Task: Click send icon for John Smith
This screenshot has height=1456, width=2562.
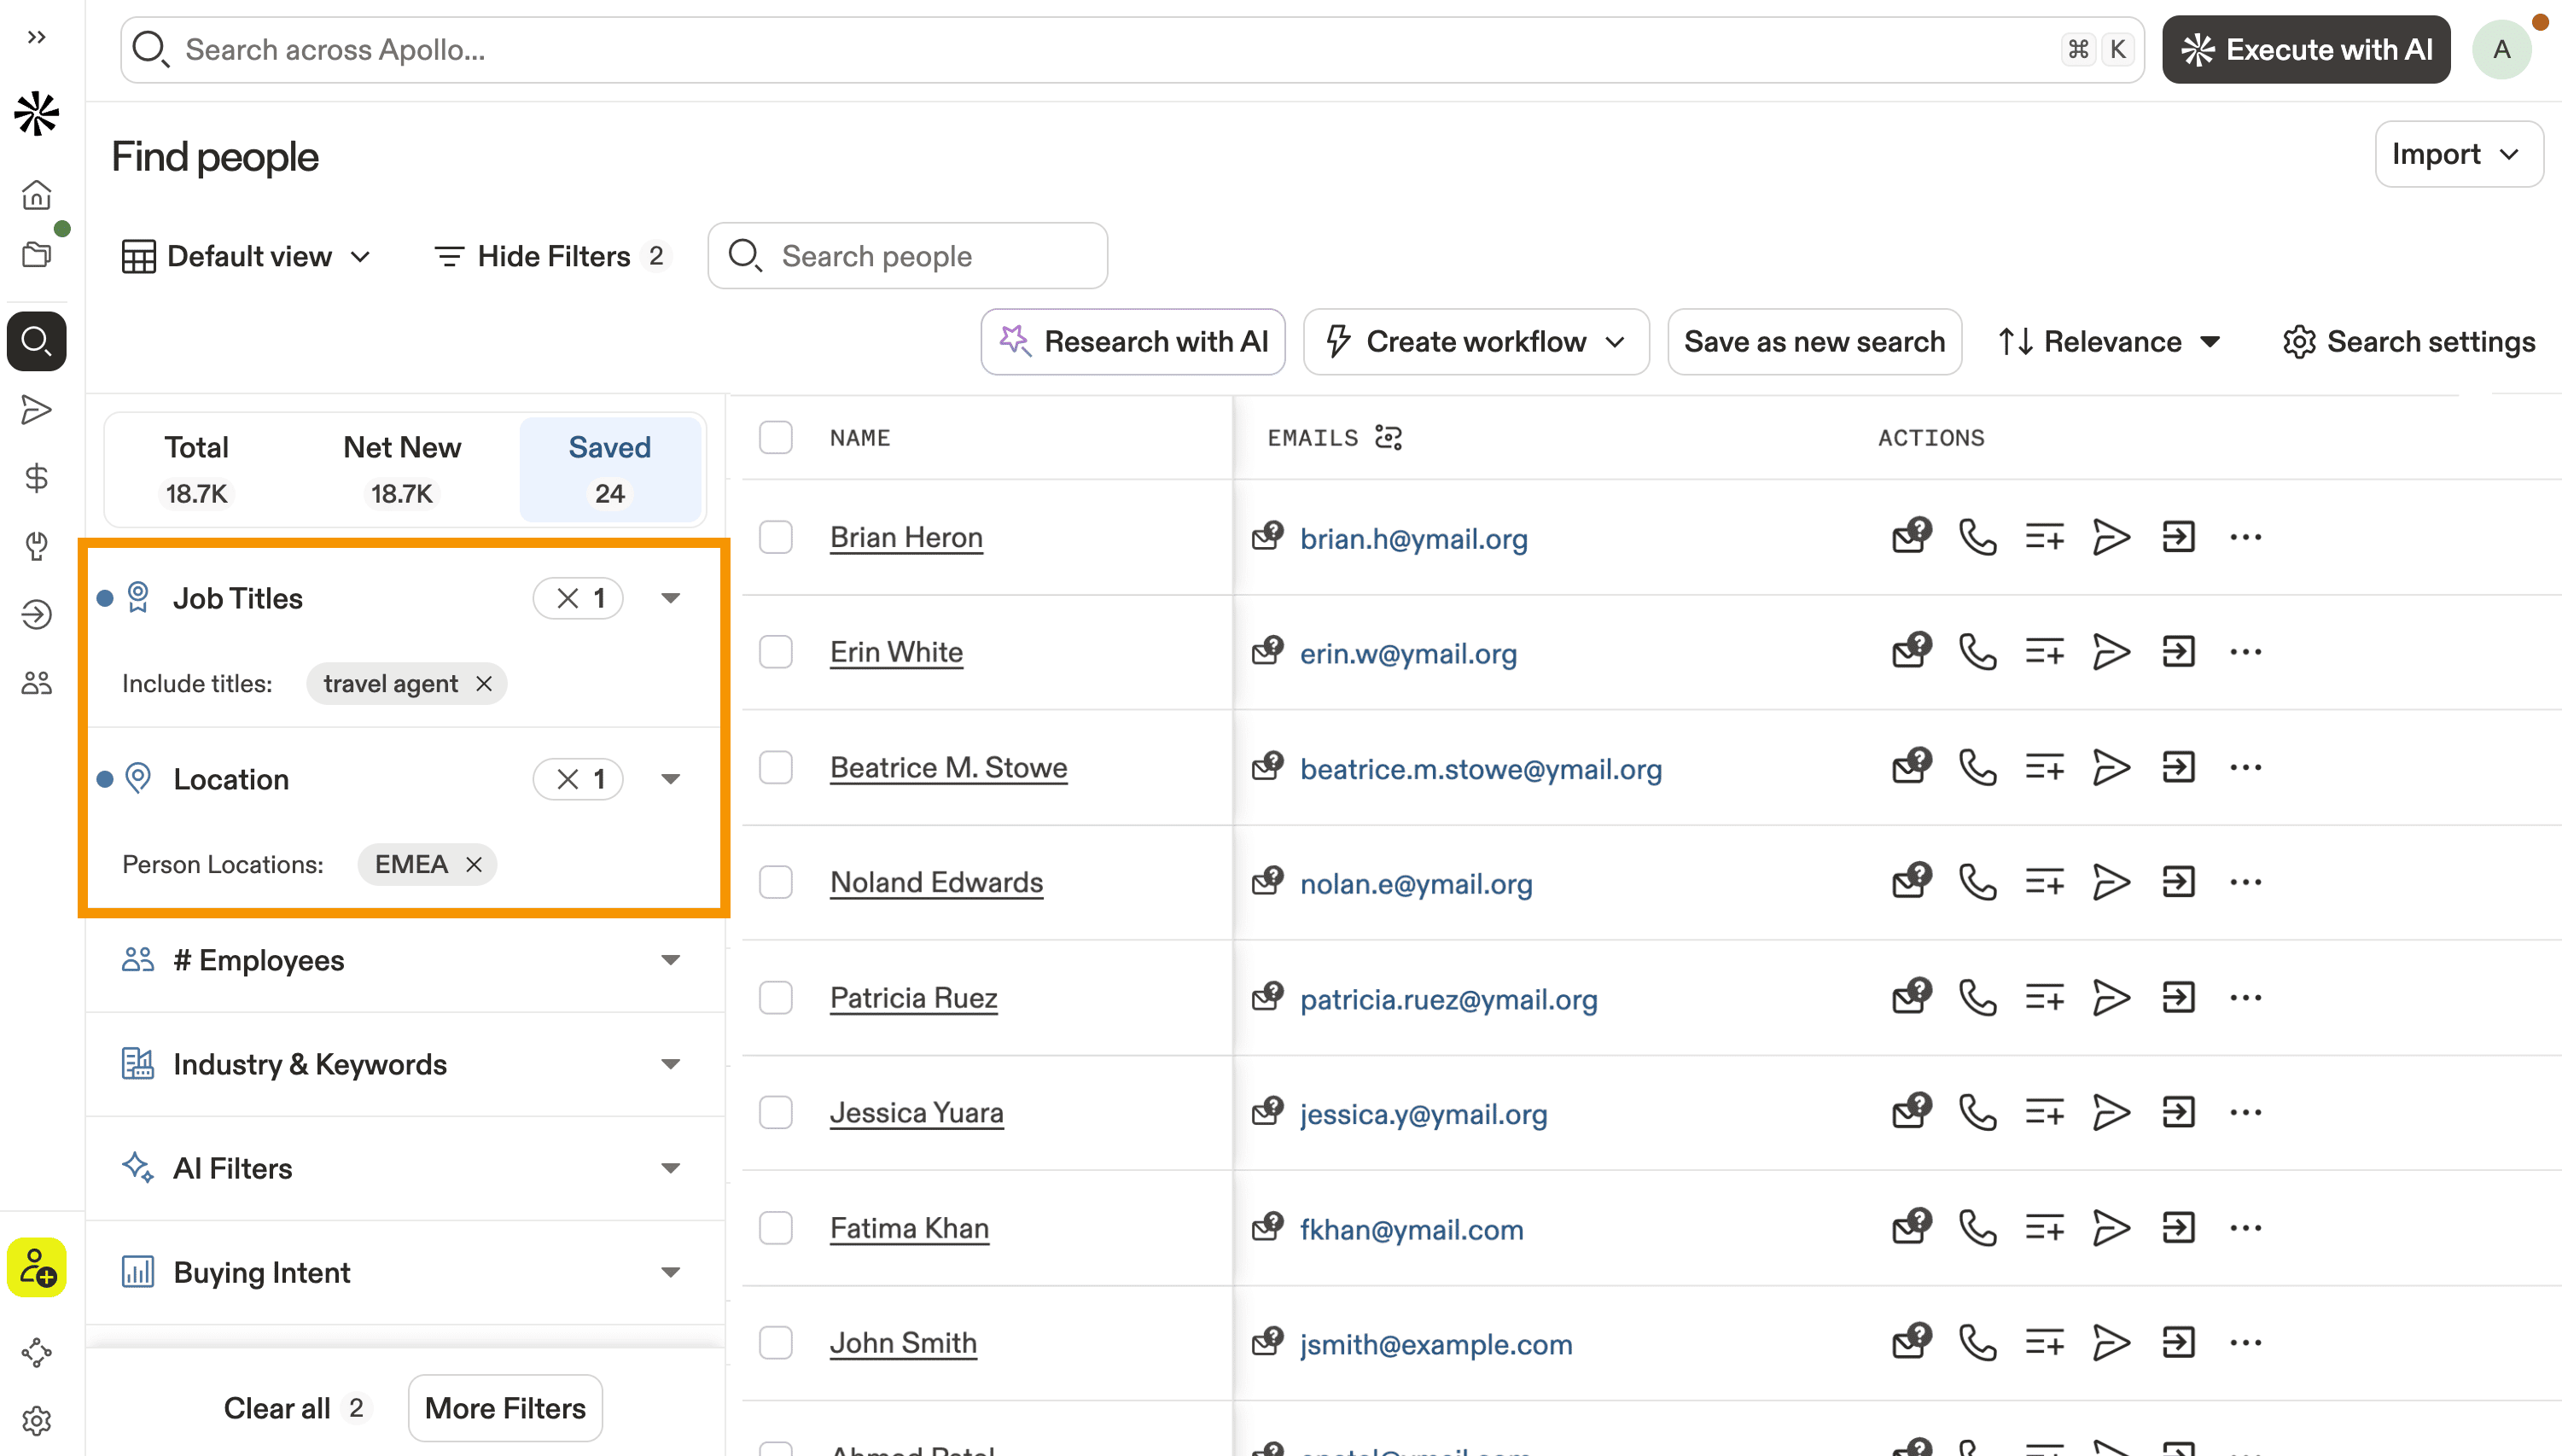Action: point(2111,1342)
